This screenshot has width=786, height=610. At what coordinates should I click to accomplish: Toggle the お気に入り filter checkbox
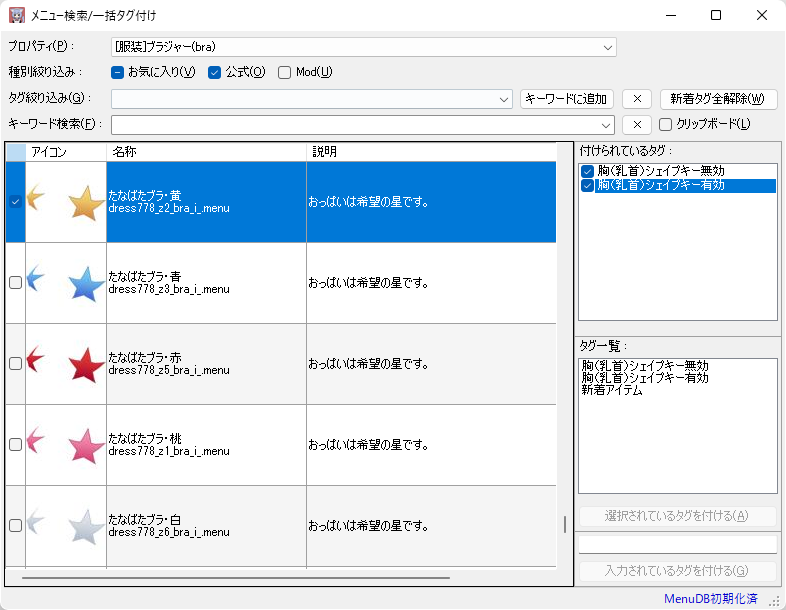click(117, 72)
